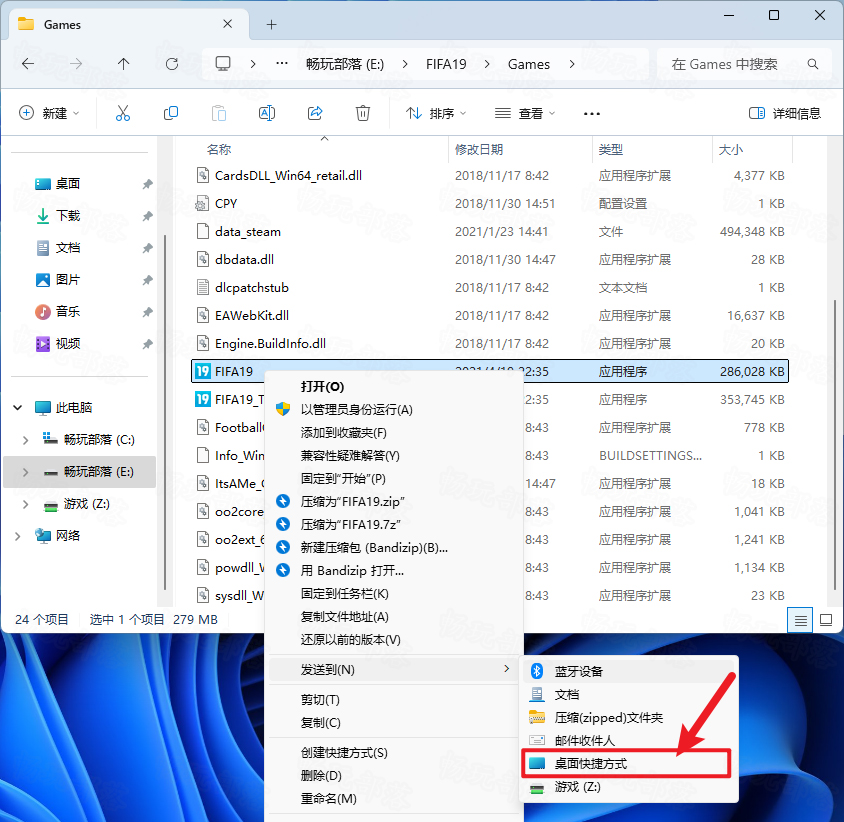Choose Mail recipient in Send to submenu
The image size is (844, 822).
629,741
